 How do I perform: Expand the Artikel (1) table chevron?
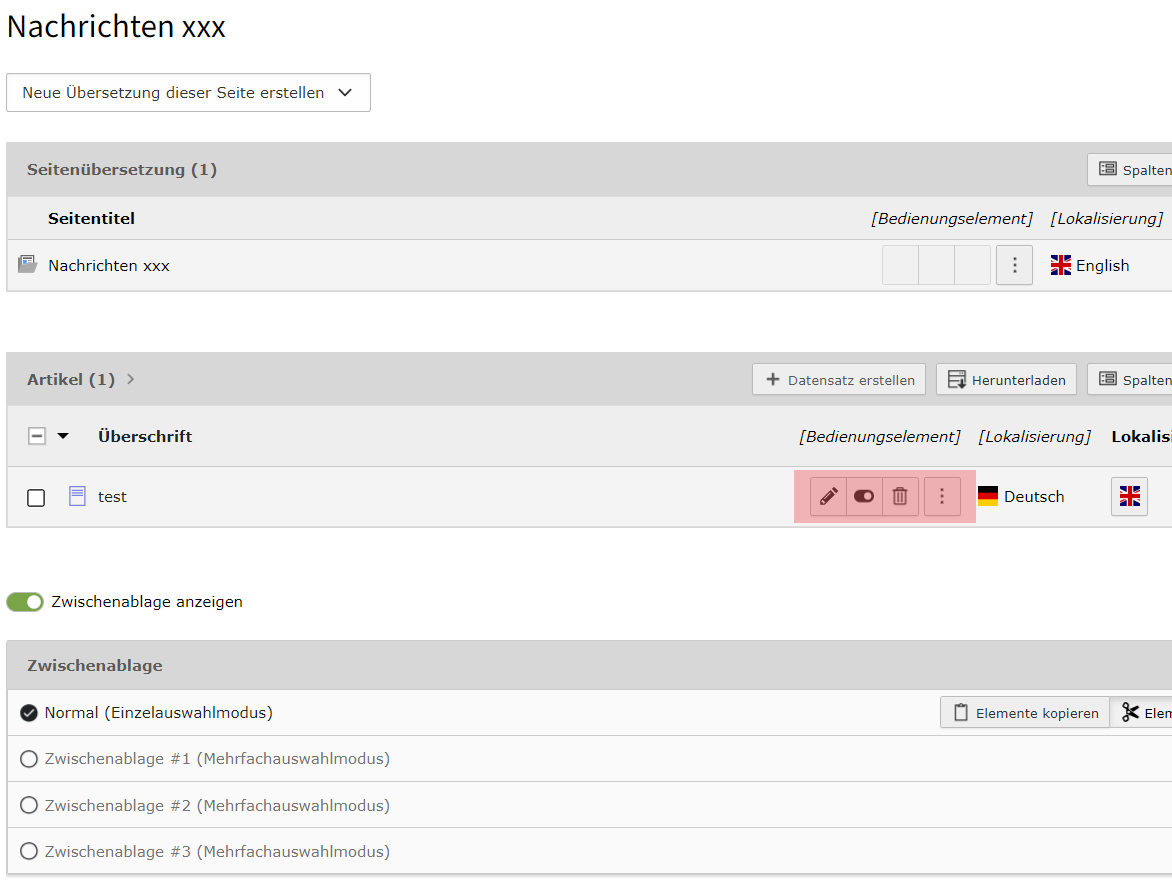[x=131, y=380]
